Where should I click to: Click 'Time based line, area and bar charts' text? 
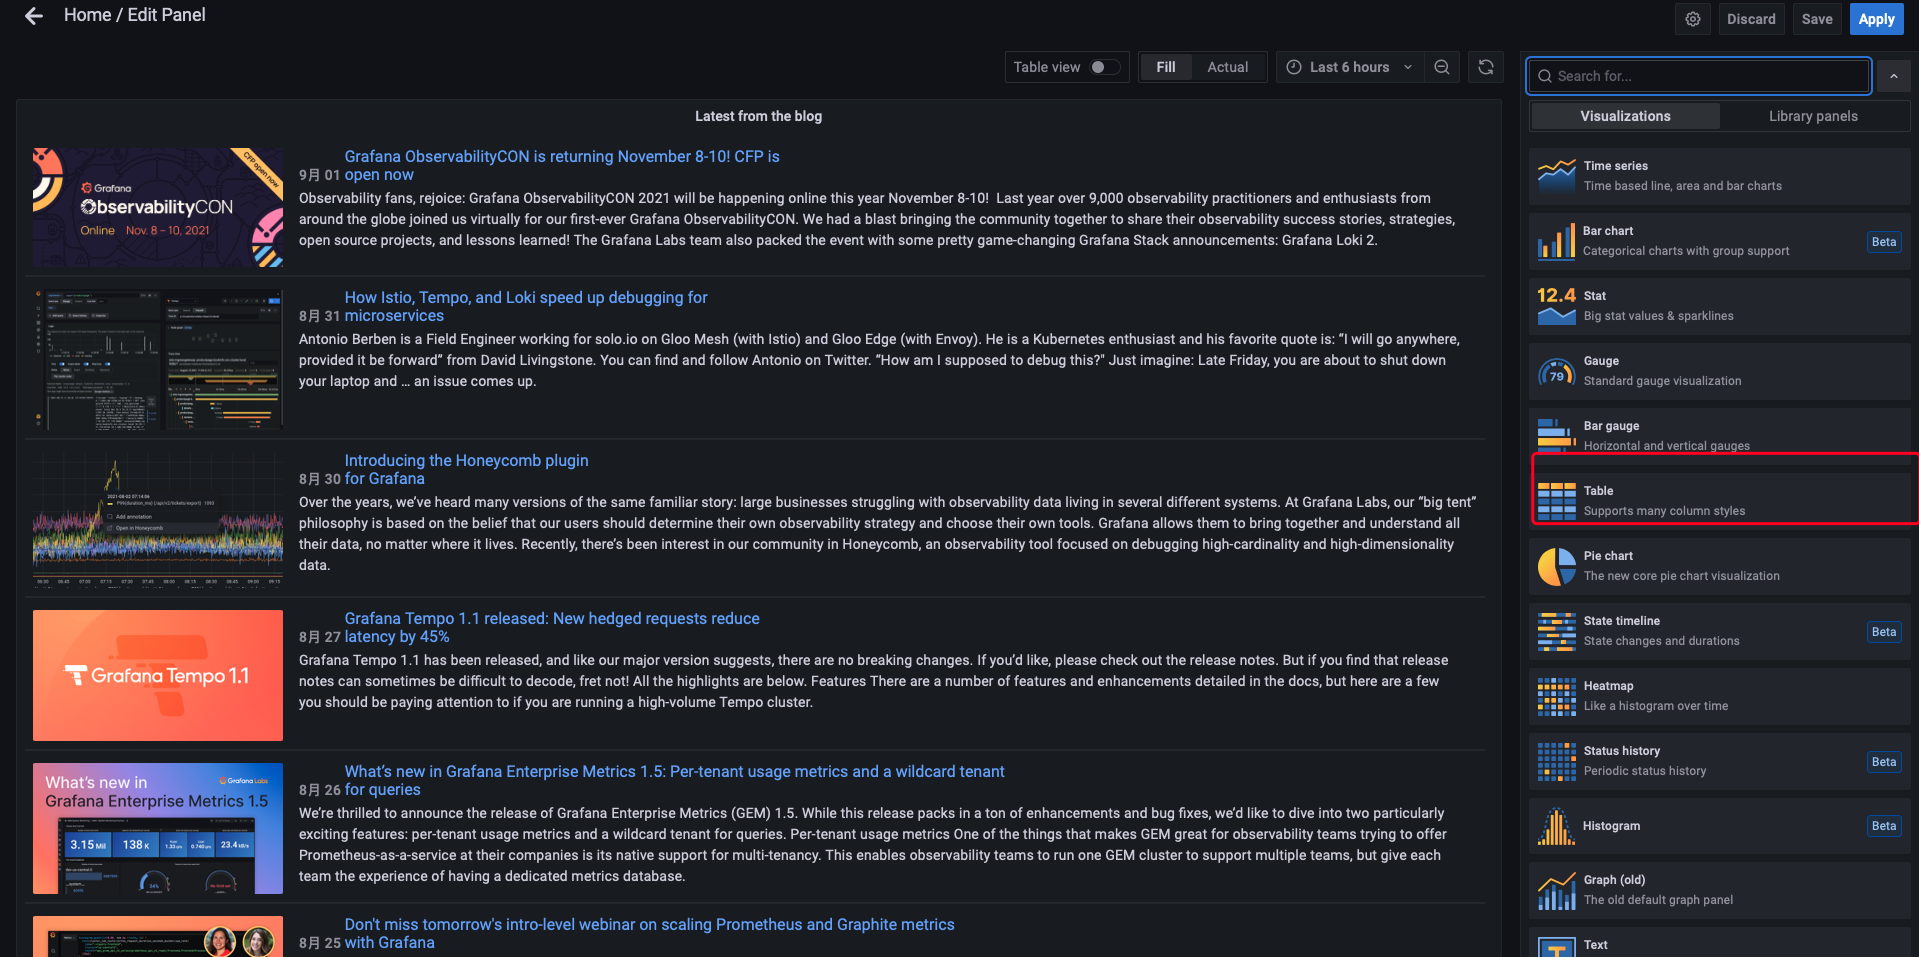click(1682, 186)
